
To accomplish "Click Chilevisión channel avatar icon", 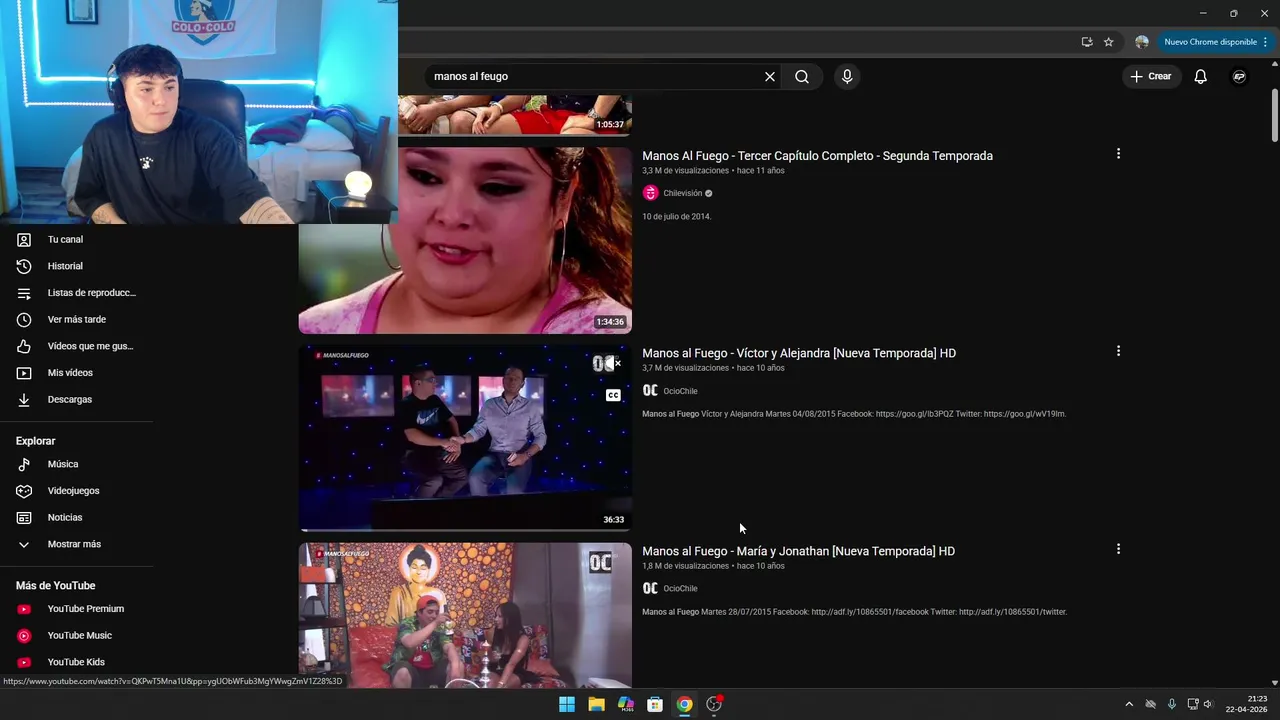I will click(650, 193).
